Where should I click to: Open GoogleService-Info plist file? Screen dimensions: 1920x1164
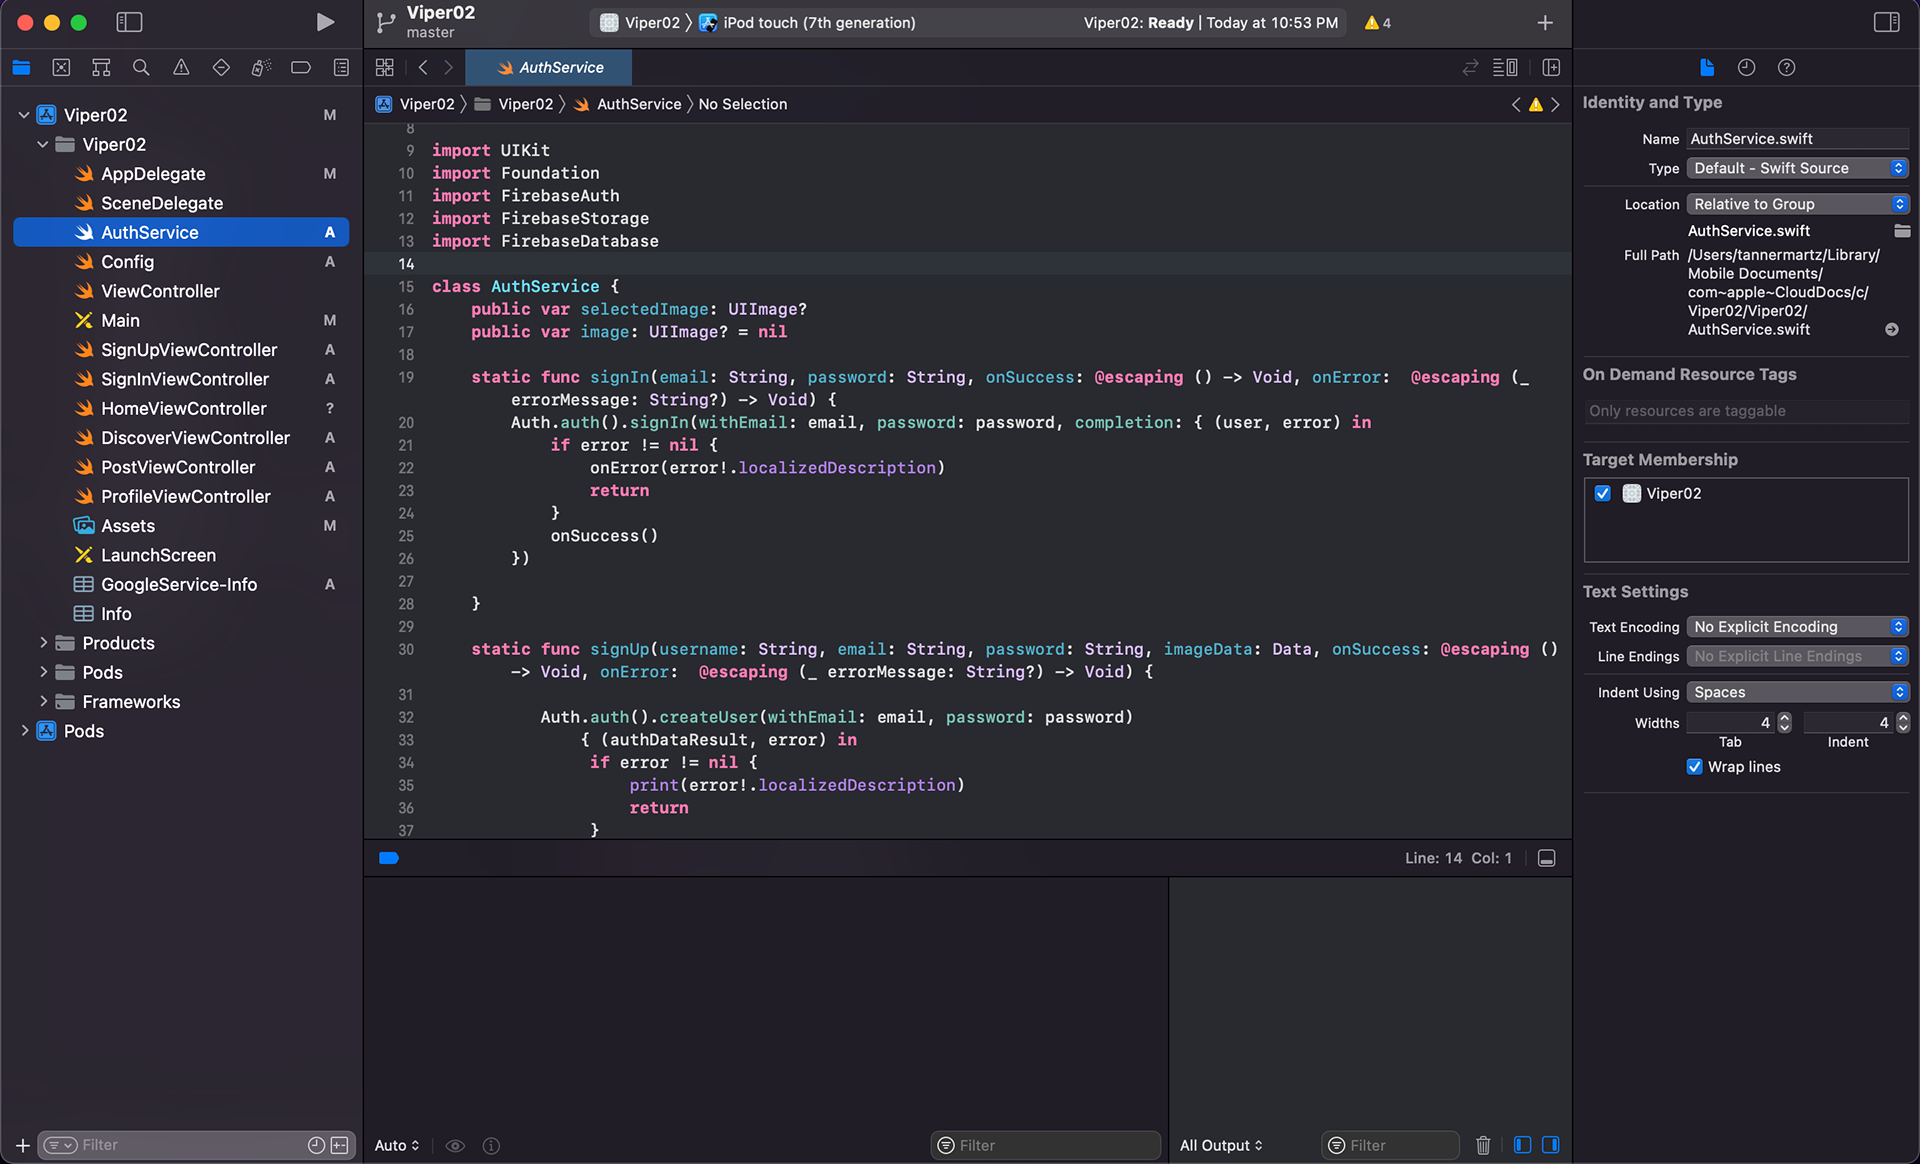click(181, 585)
